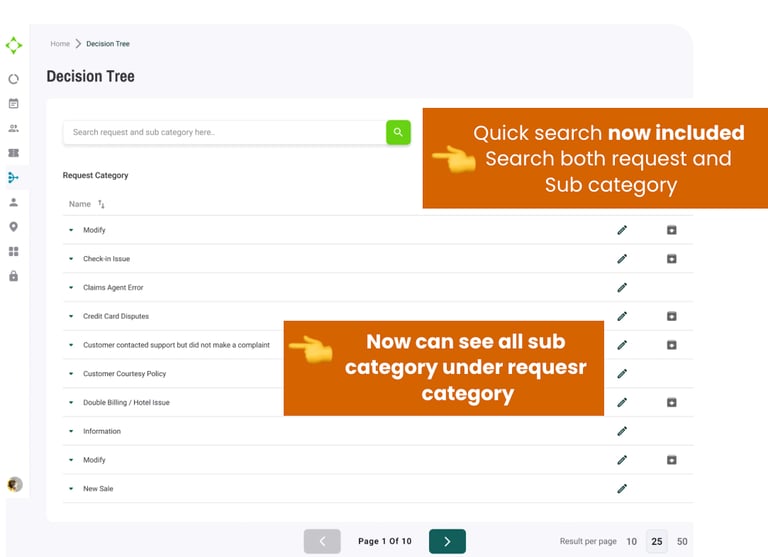
Task: Go to the Home breadcrumb
Action: pos(60,44)
